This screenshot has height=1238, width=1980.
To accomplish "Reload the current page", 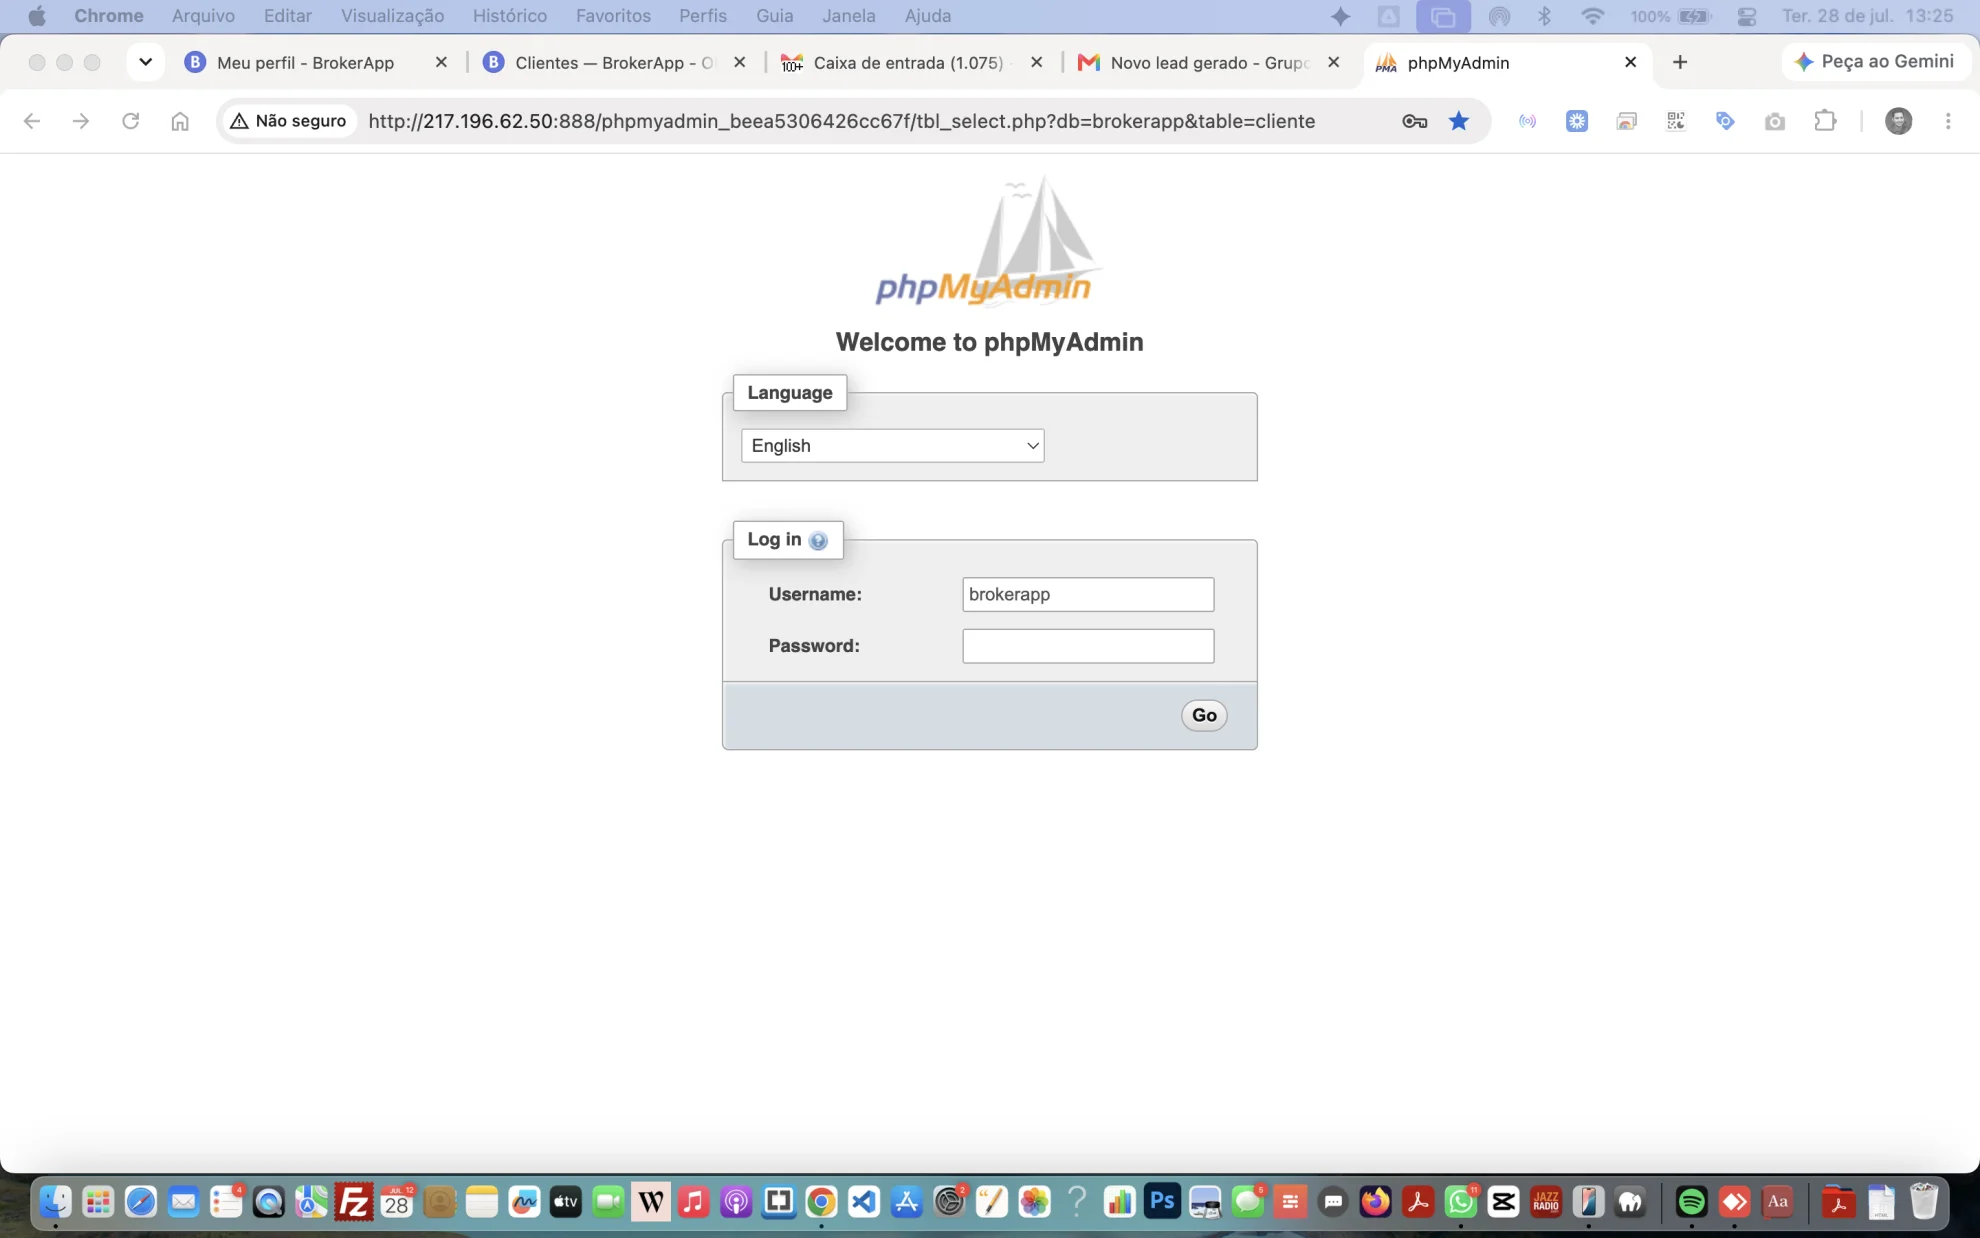I will pos(130,121).
